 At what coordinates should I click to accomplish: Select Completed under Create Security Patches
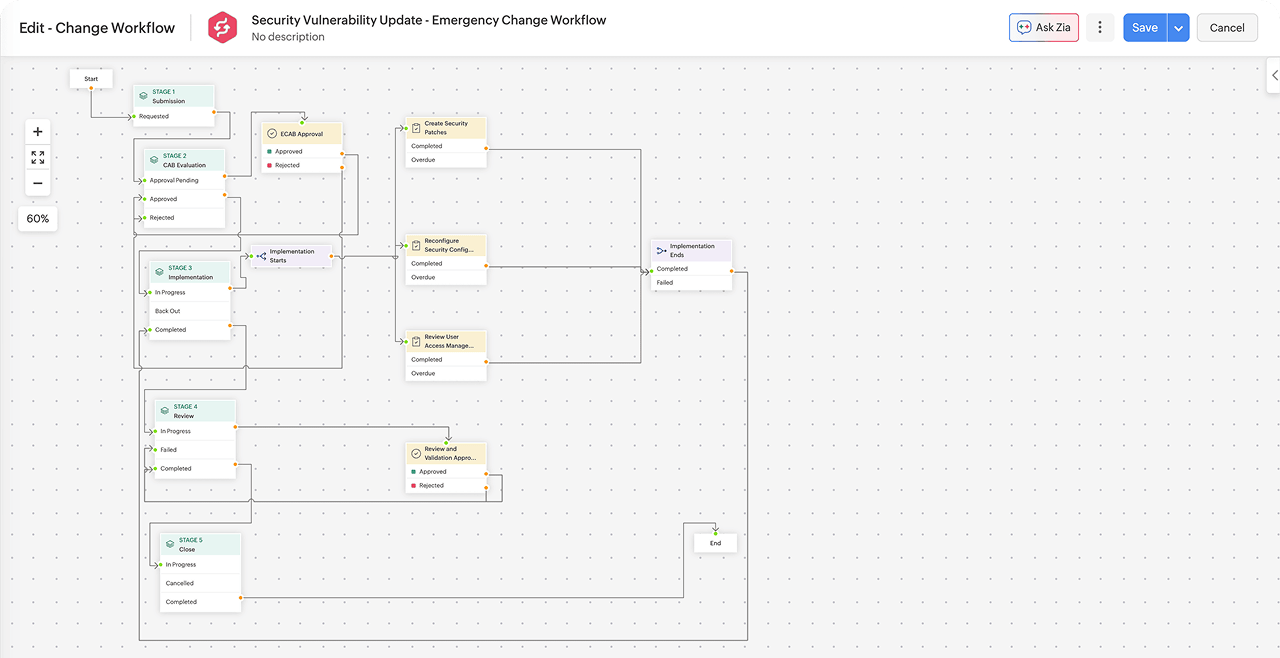(446, 146)
